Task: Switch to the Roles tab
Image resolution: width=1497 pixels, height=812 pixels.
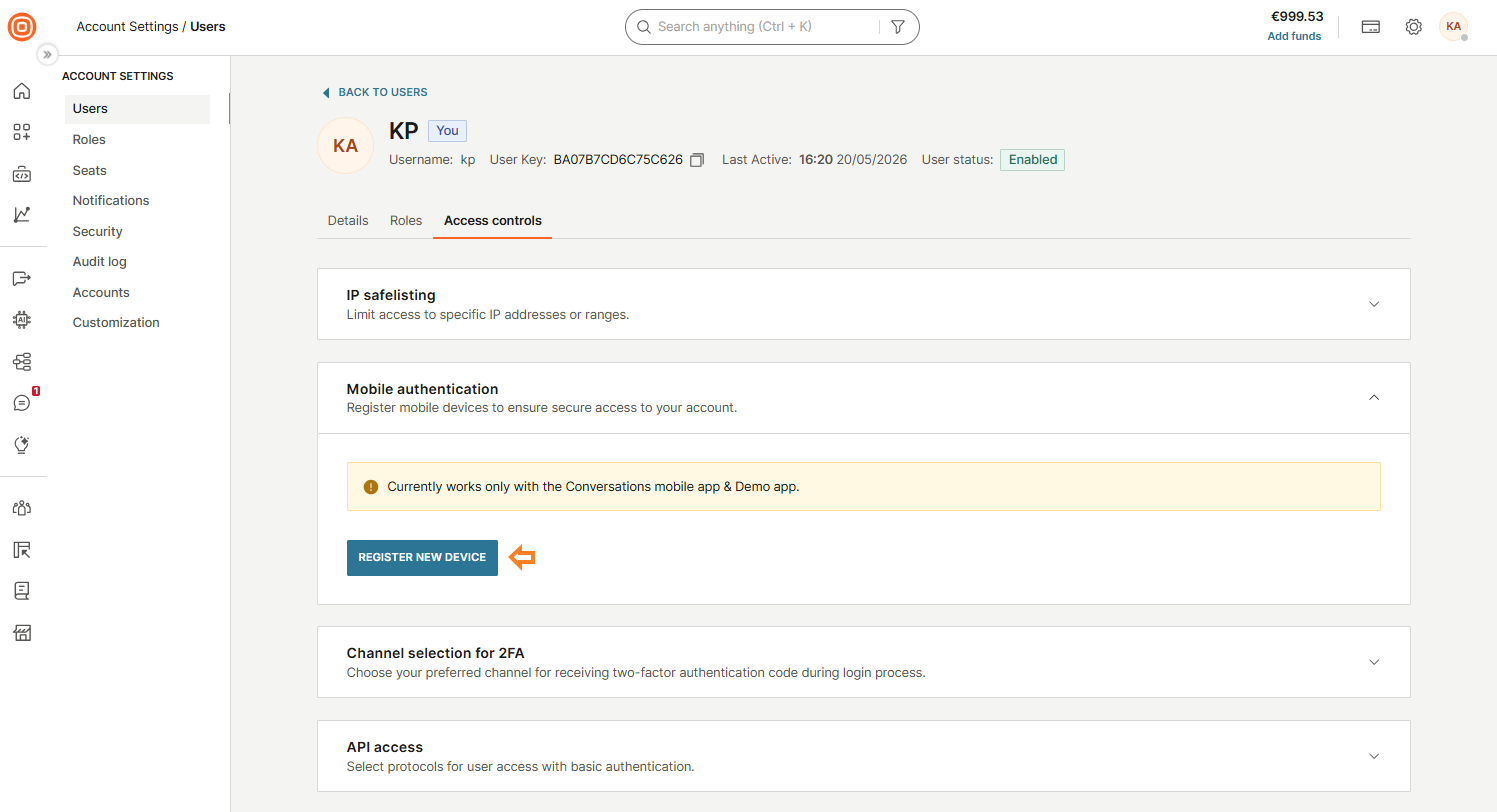Action: pos(406,221)
